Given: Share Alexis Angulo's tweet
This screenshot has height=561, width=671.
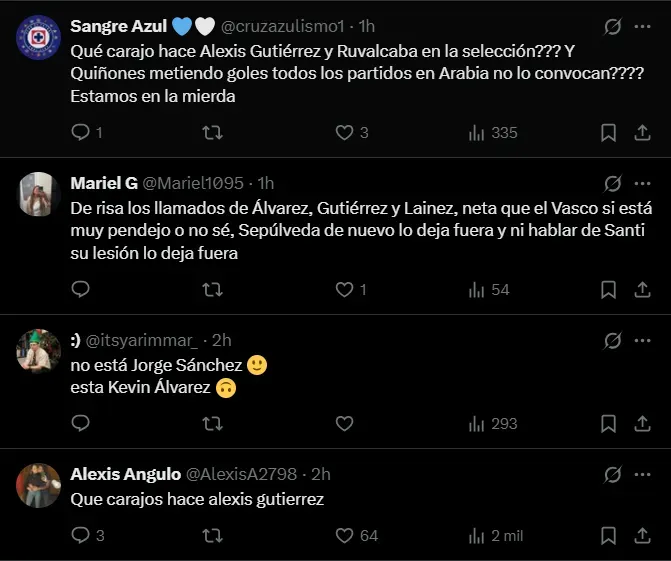Looking at the screenshot, I should 641,536.
